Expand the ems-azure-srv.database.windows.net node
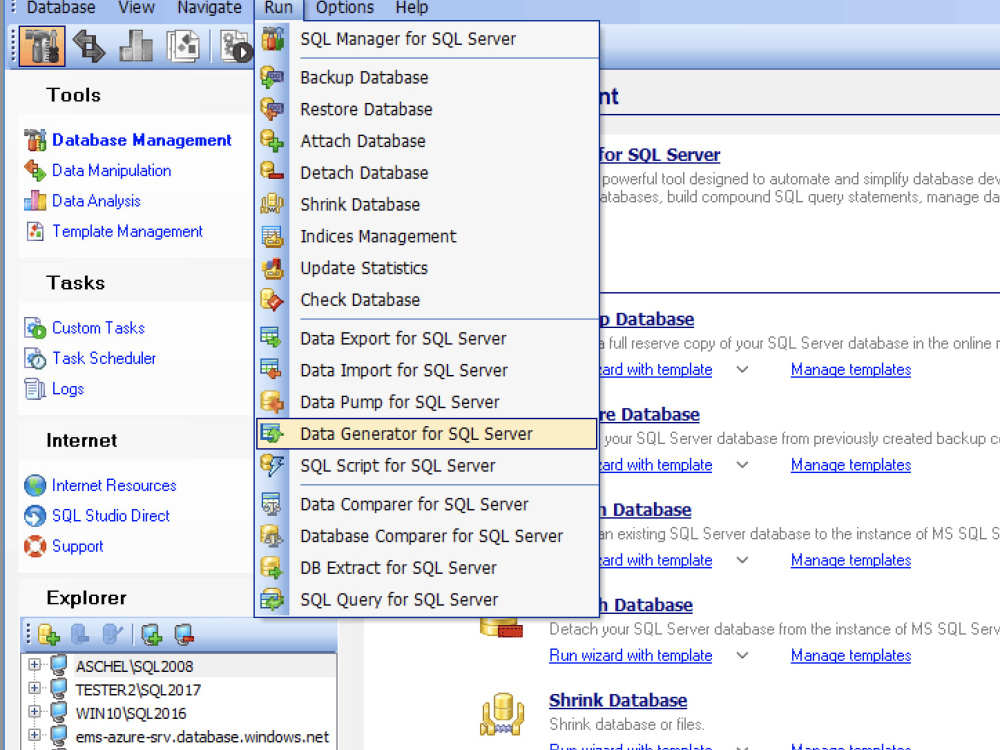 34,736
